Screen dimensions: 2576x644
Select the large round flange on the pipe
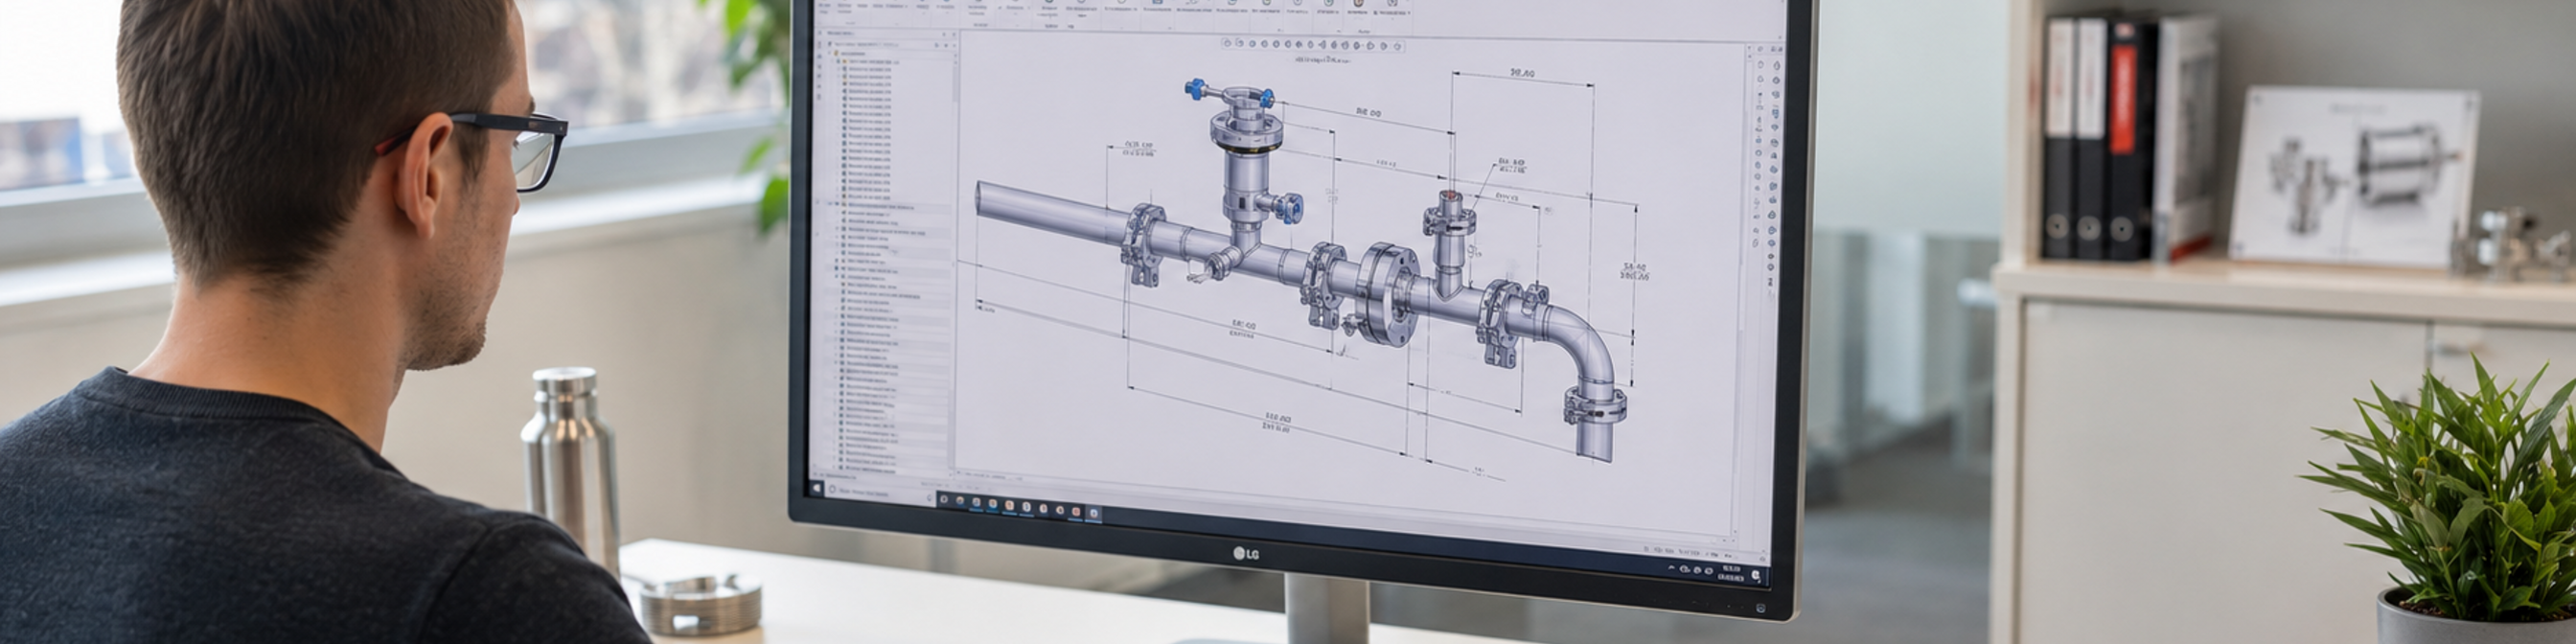(1387, 293)
